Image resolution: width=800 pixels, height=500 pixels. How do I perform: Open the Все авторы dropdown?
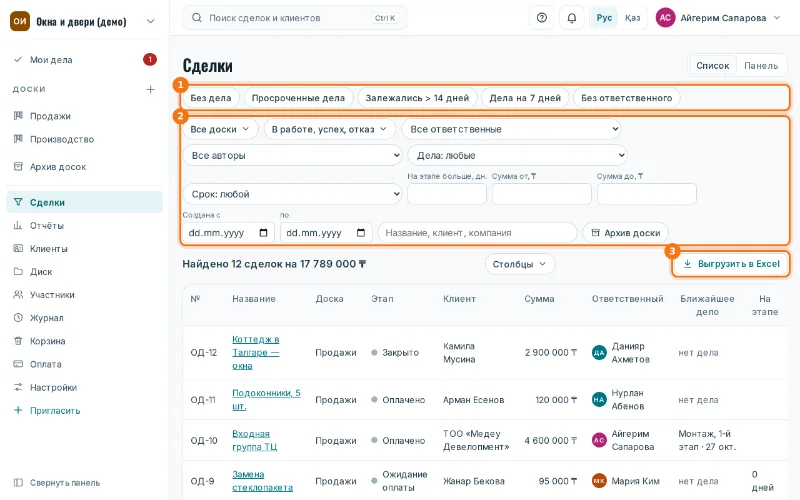292,155
